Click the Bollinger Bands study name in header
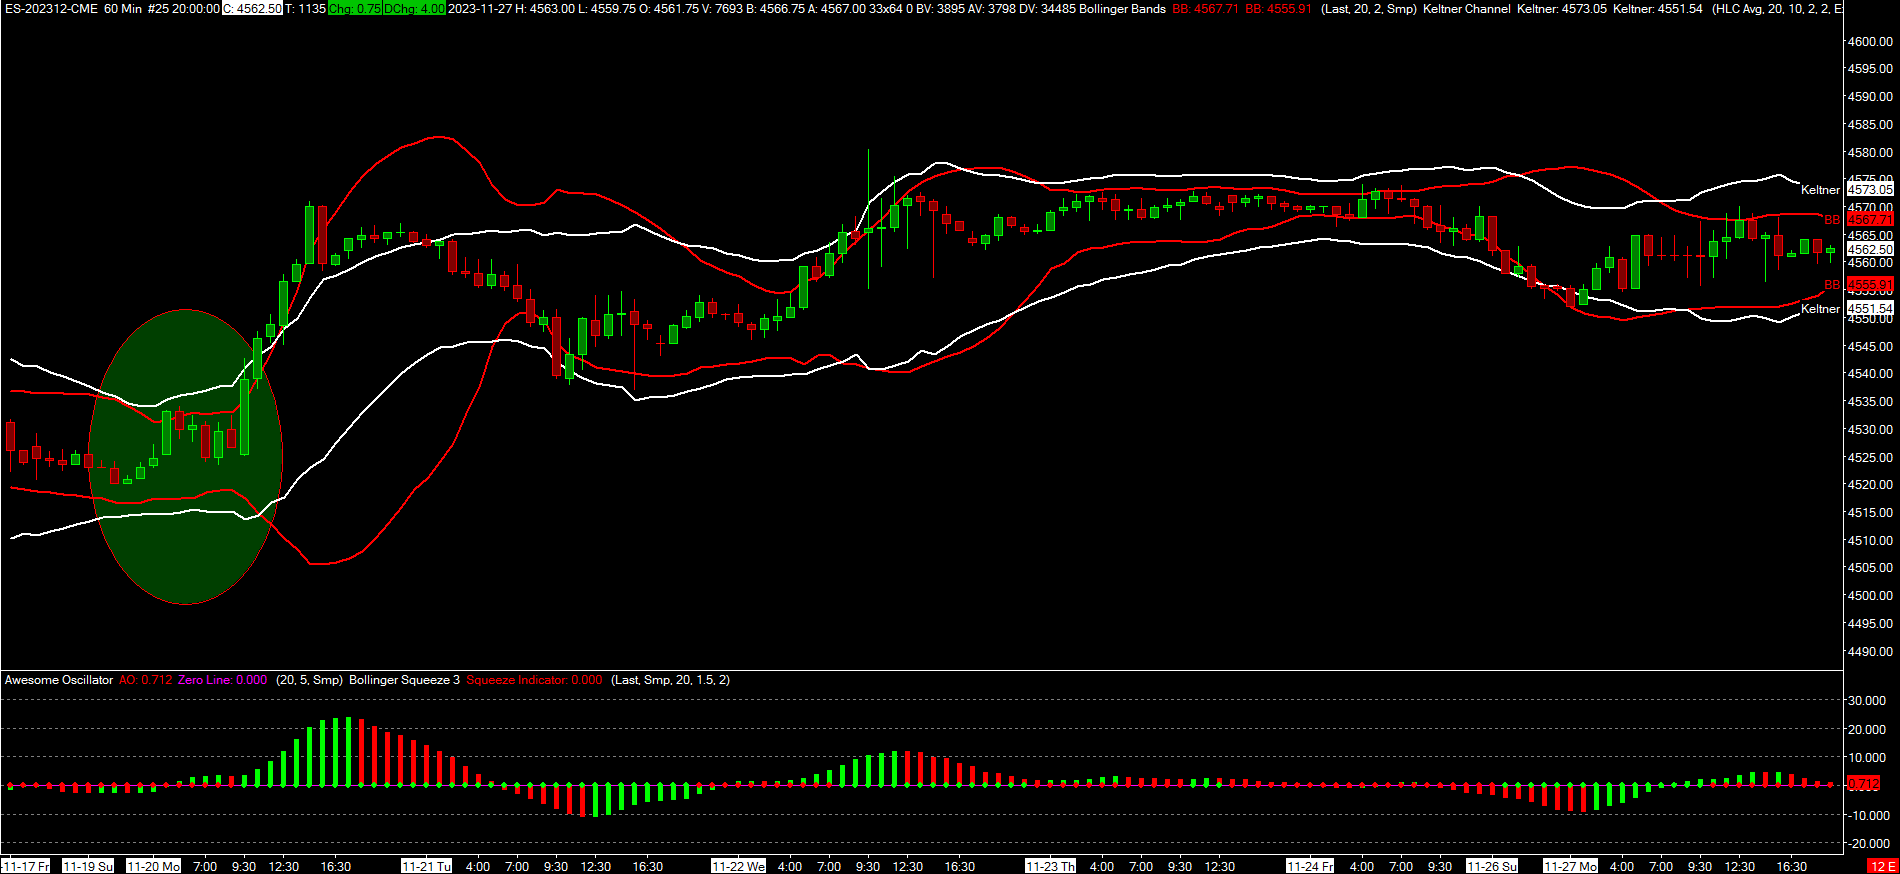Screen dimensions: 1900x874 point(1122,9)
